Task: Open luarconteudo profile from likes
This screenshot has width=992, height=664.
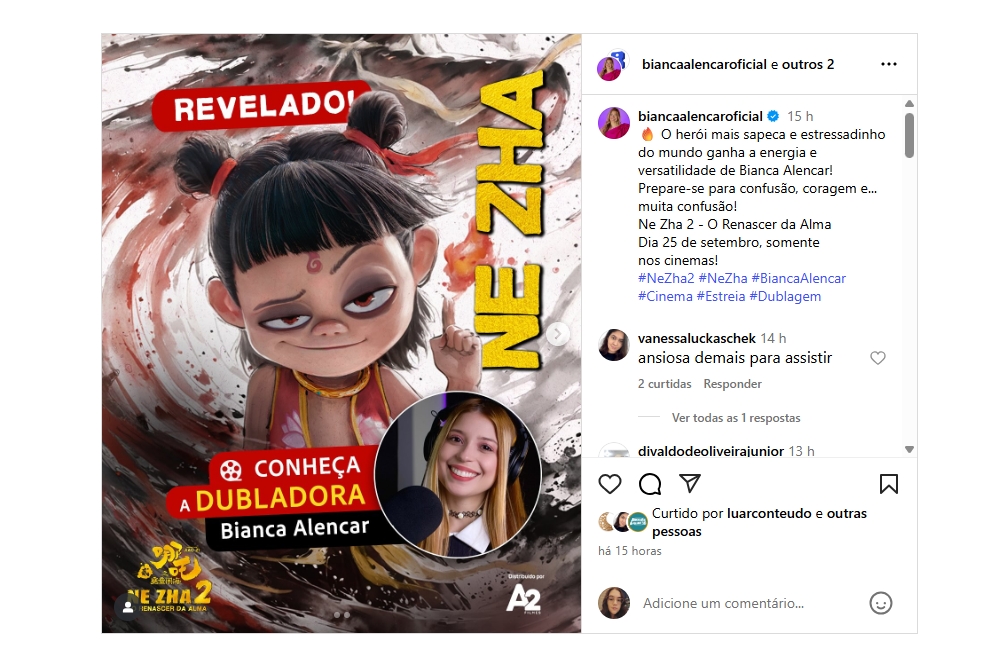Action: 769,513
